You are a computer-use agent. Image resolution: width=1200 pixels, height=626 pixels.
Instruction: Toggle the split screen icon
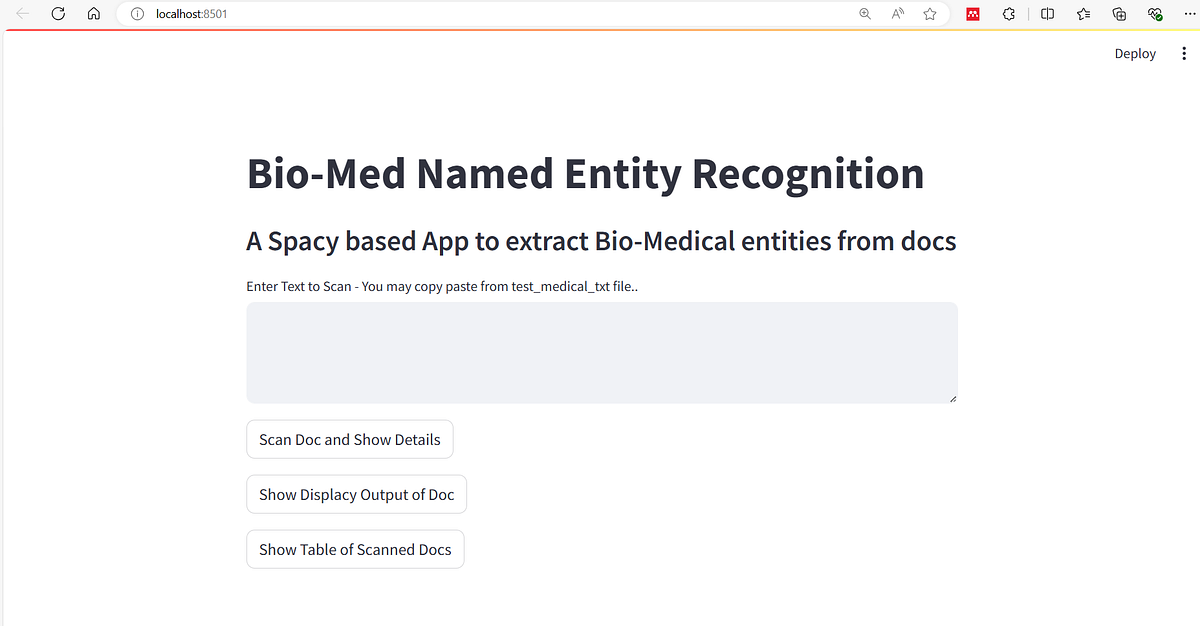pyautogui.click(x=1047, y=14)
